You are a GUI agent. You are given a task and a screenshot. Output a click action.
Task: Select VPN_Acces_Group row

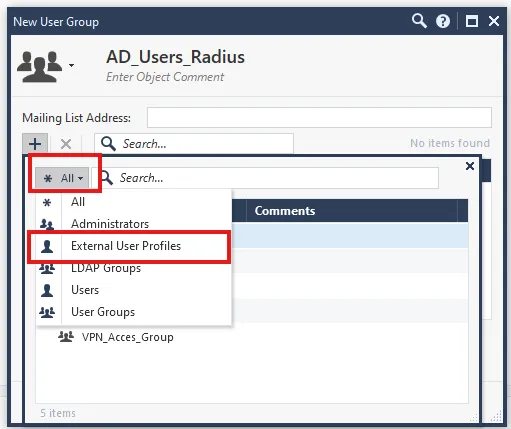click(x=252, y=337)
